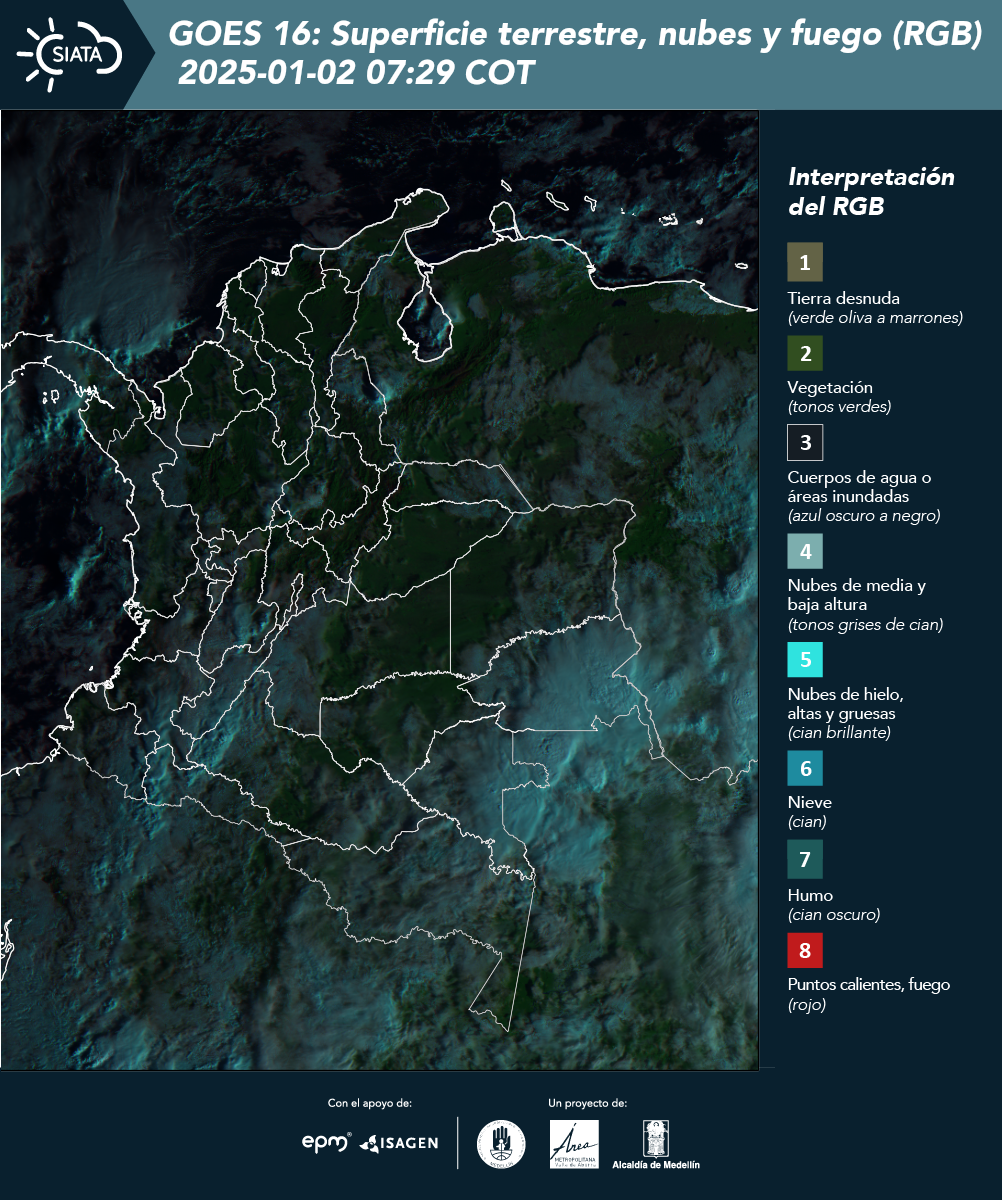The height and width of the screenshot is (1200, 1002).
Task: Click the label "Cuerpos de agua o áreas inundadas"
Action: (x=859, y=487)
